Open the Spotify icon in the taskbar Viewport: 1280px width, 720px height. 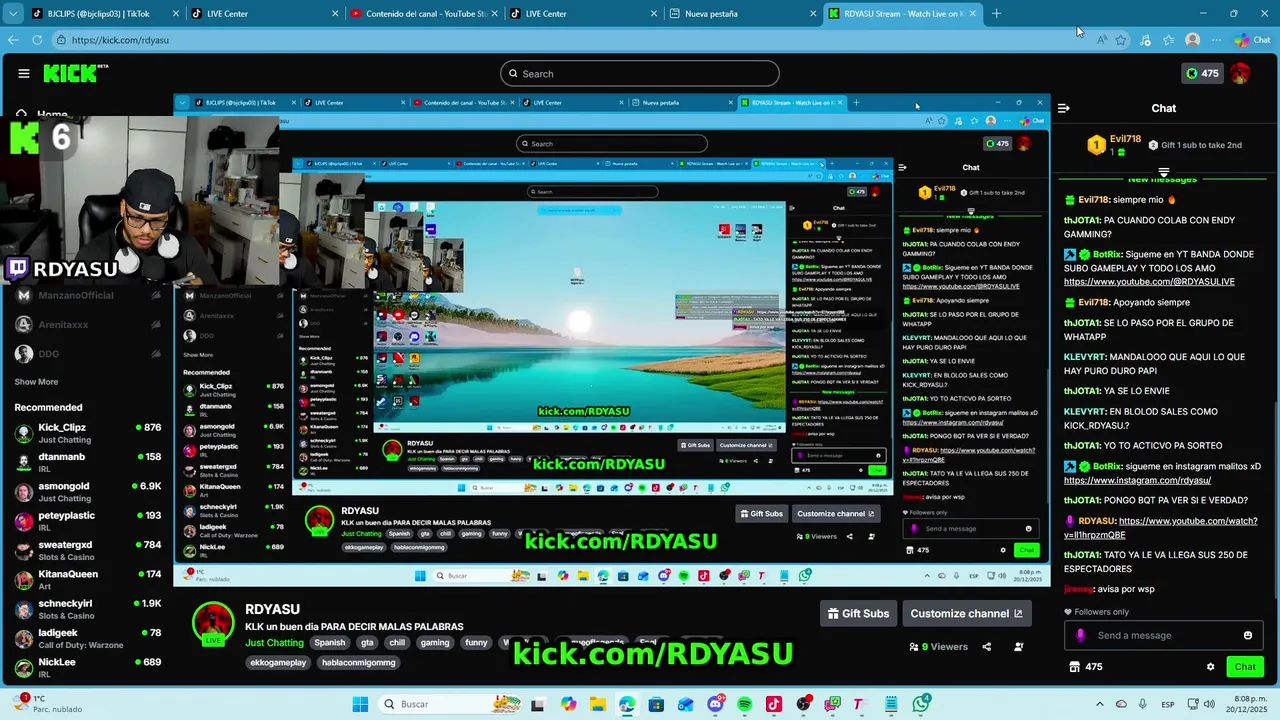click(x=745, y=704)
